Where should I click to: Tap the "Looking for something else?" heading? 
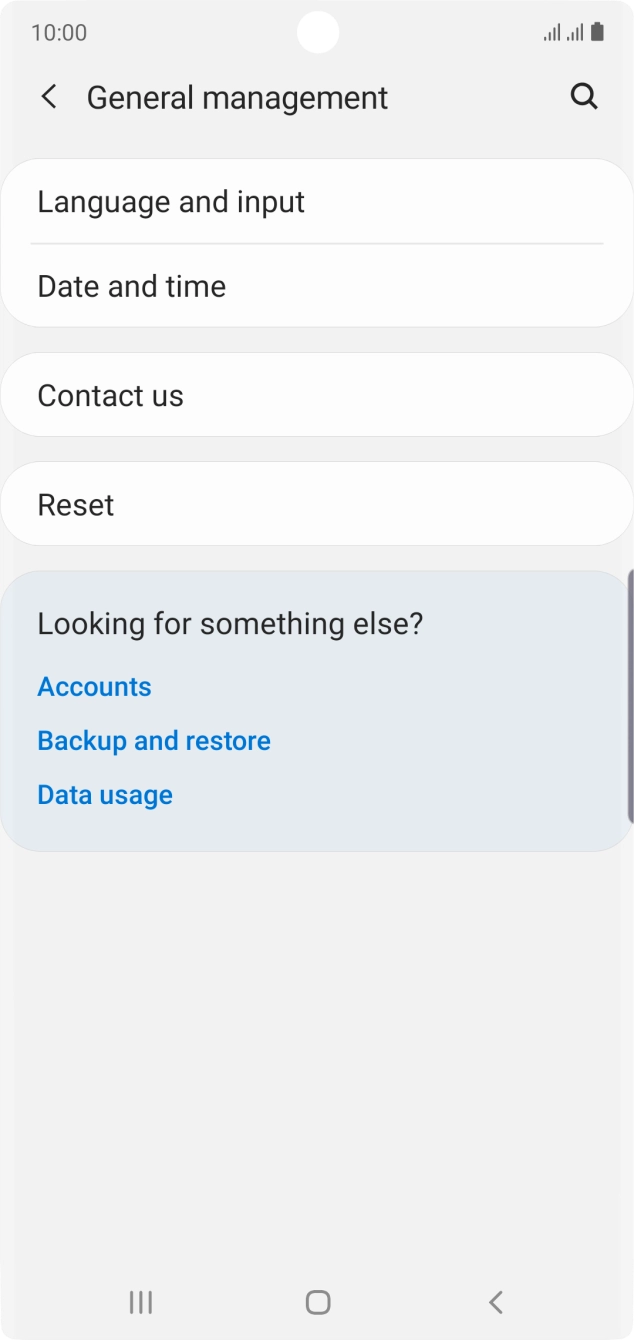[x=230, y=624]
